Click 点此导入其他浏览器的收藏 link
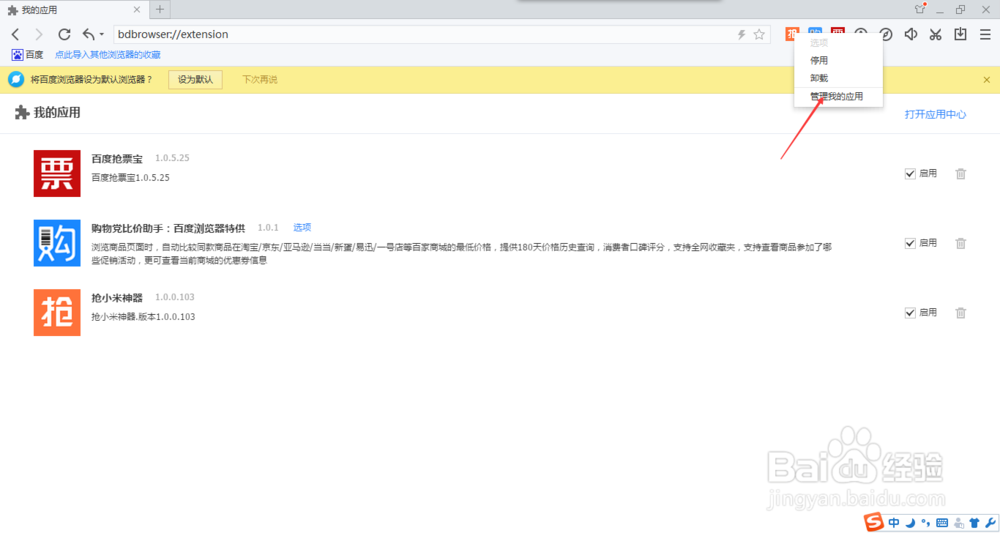Image resolution: width=1000 pixels, height=533 pixels. tap(108, 55)
